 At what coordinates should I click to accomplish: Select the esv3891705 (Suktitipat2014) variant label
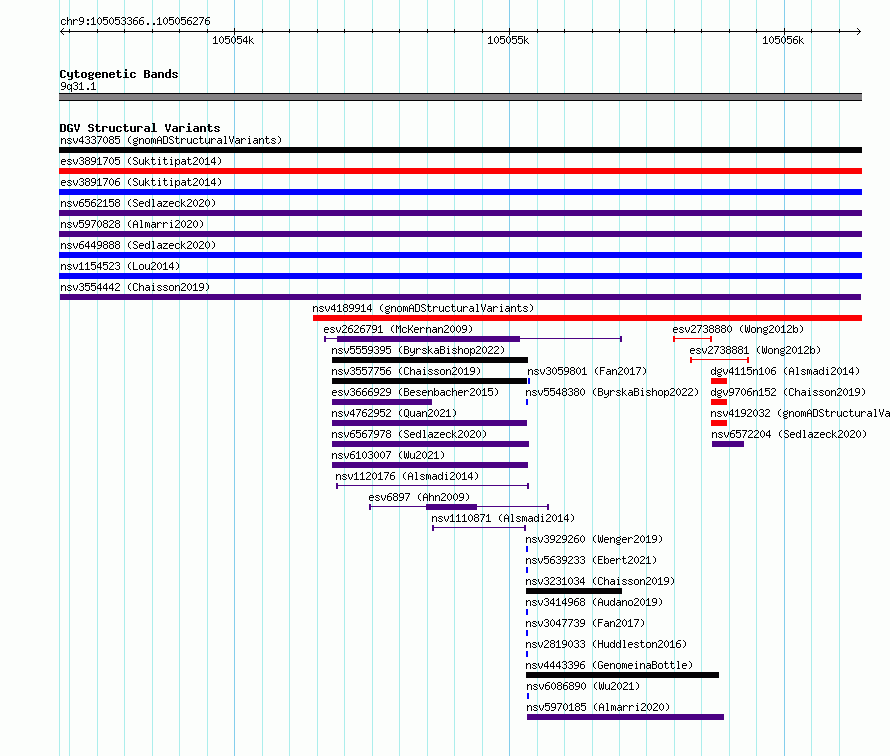(141, 161)
